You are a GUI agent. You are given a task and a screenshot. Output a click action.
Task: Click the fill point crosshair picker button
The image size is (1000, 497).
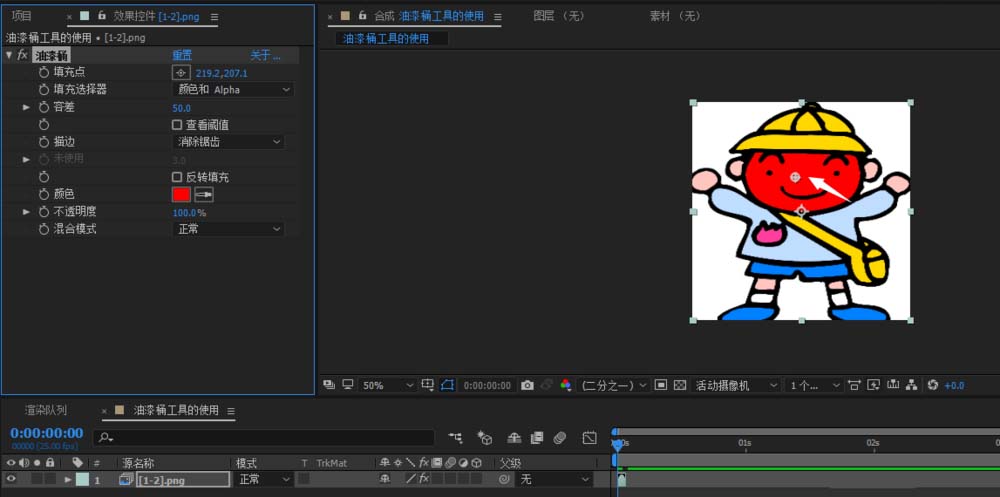coord(180,73)
